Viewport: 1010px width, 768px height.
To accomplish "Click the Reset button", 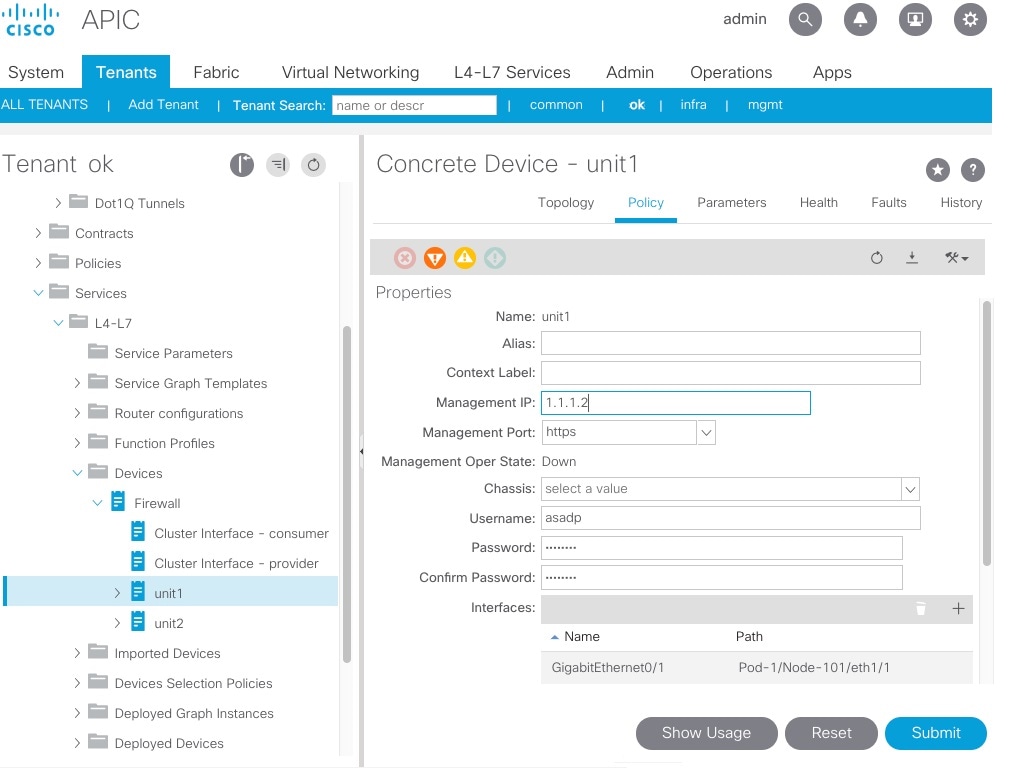I will [832, 733].
